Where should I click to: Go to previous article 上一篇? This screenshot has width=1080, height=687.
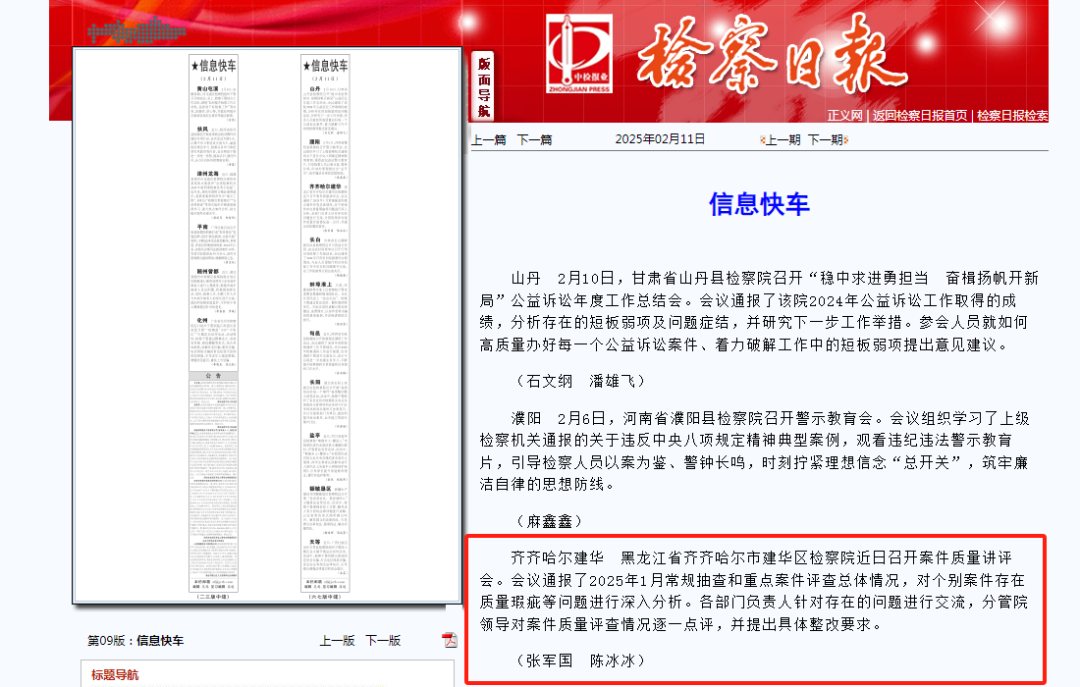click(x=488, y=140)
